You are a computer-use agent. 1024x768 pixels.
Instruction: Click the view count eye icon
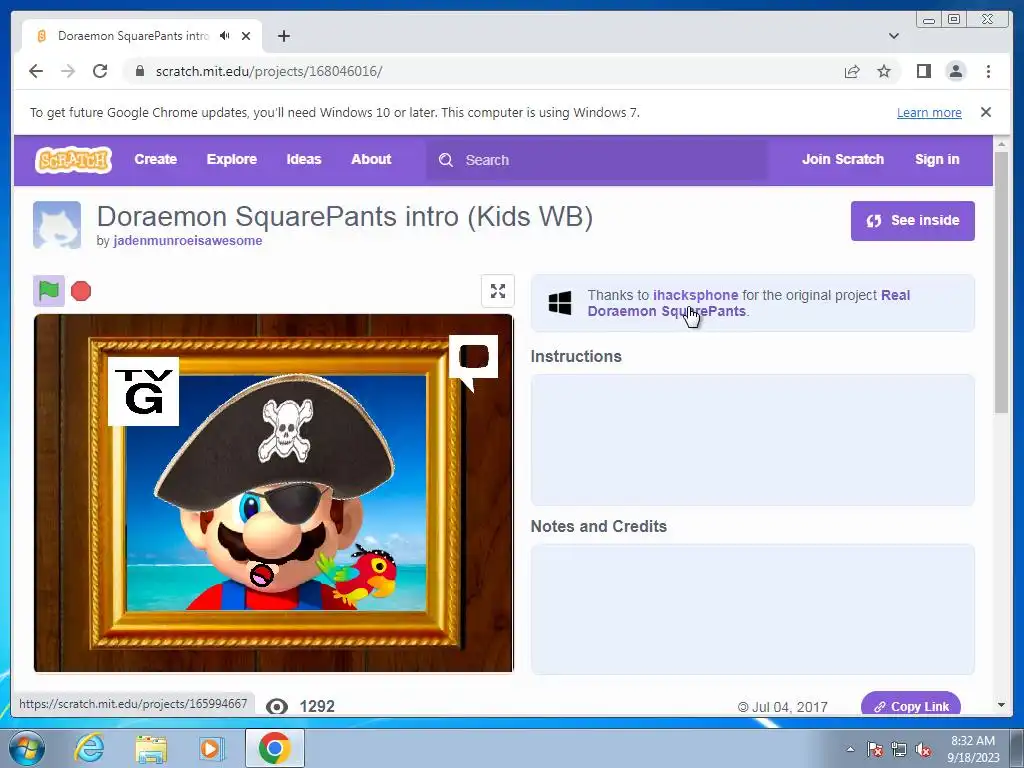pos(277,706)
